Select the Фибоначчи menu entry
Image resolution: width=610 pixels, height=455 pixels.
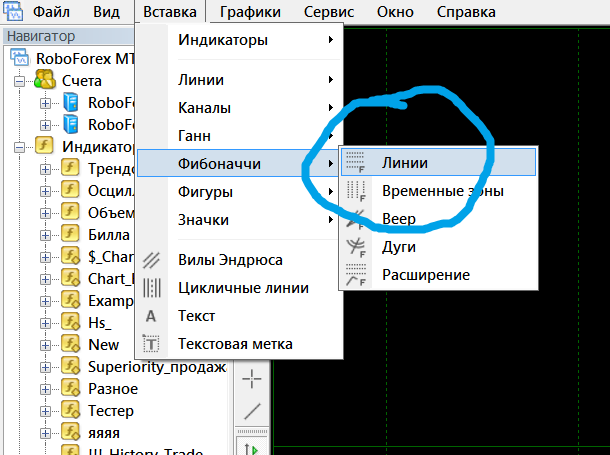point(239,163)
